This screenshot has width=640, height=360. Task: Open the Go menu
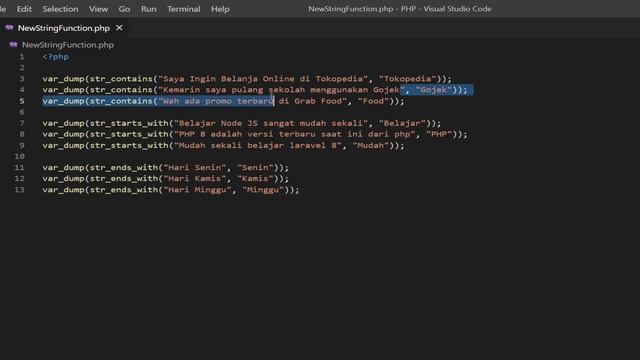(124, 9)
